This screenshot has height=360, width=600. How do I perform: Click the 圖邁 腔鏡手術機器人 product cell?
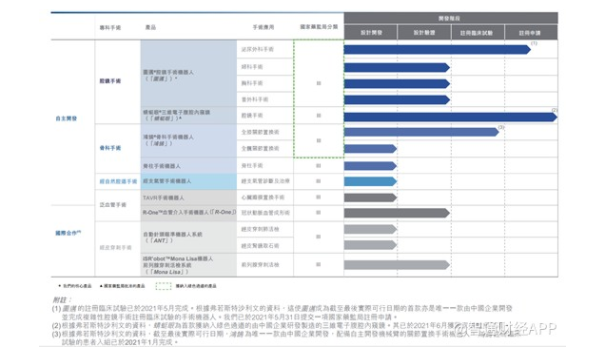click(189, 73)
